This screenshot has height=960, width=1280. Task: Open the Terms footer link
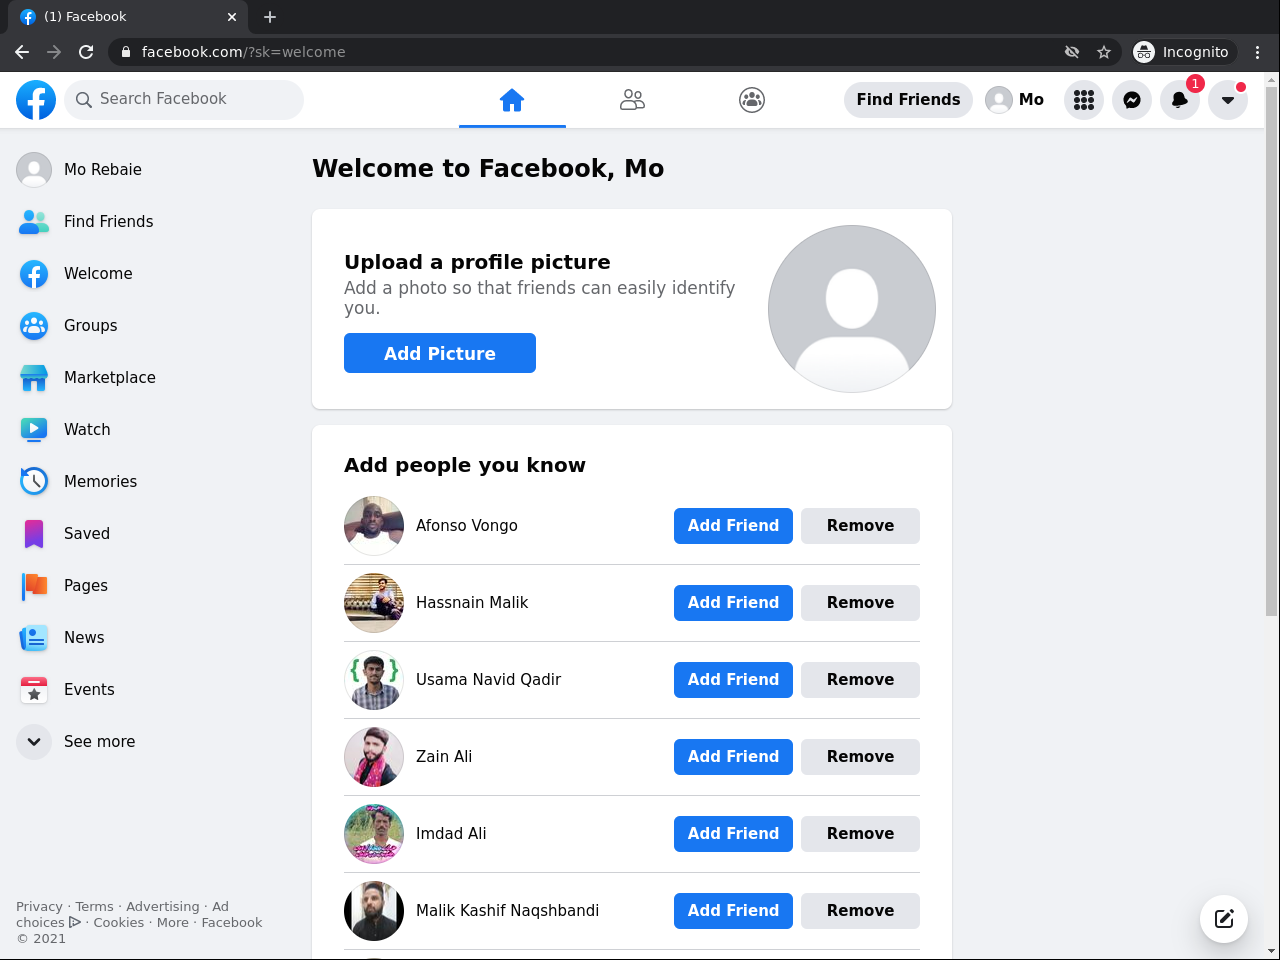(x=94, y=907)
